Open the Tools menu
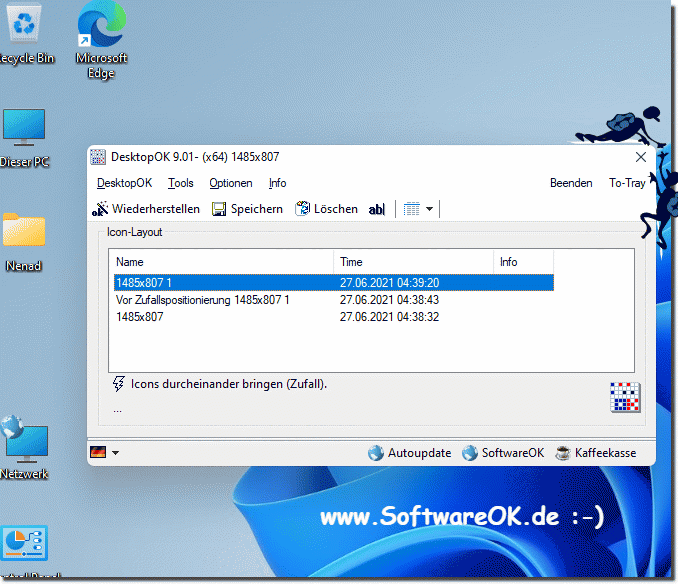 click(181, 183)
